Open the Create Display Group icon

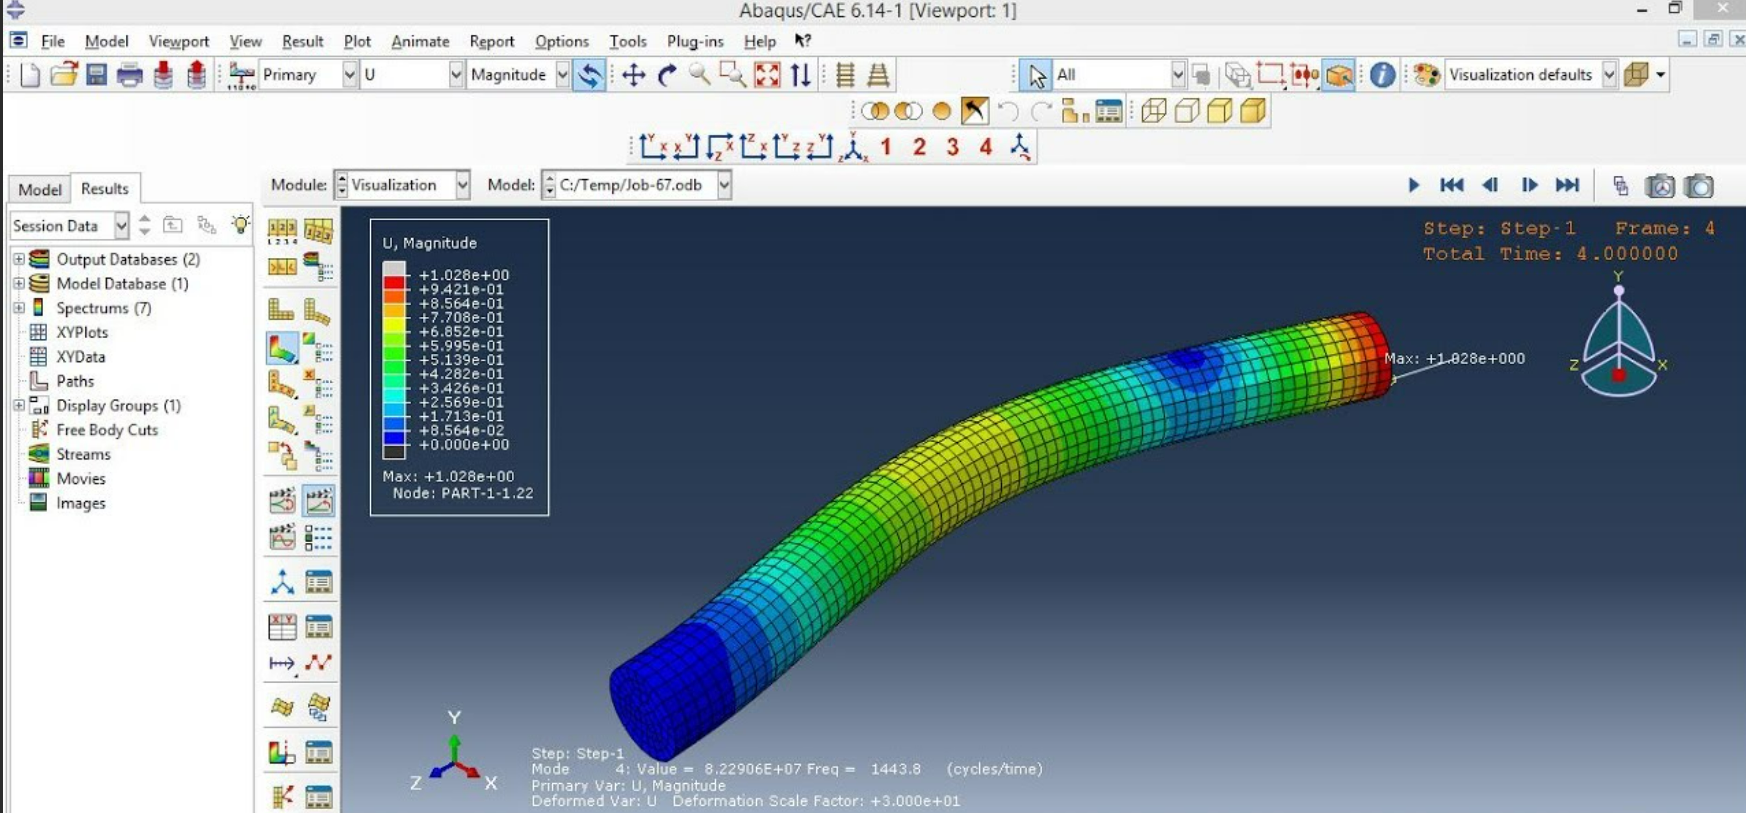tap(1075, 111)
